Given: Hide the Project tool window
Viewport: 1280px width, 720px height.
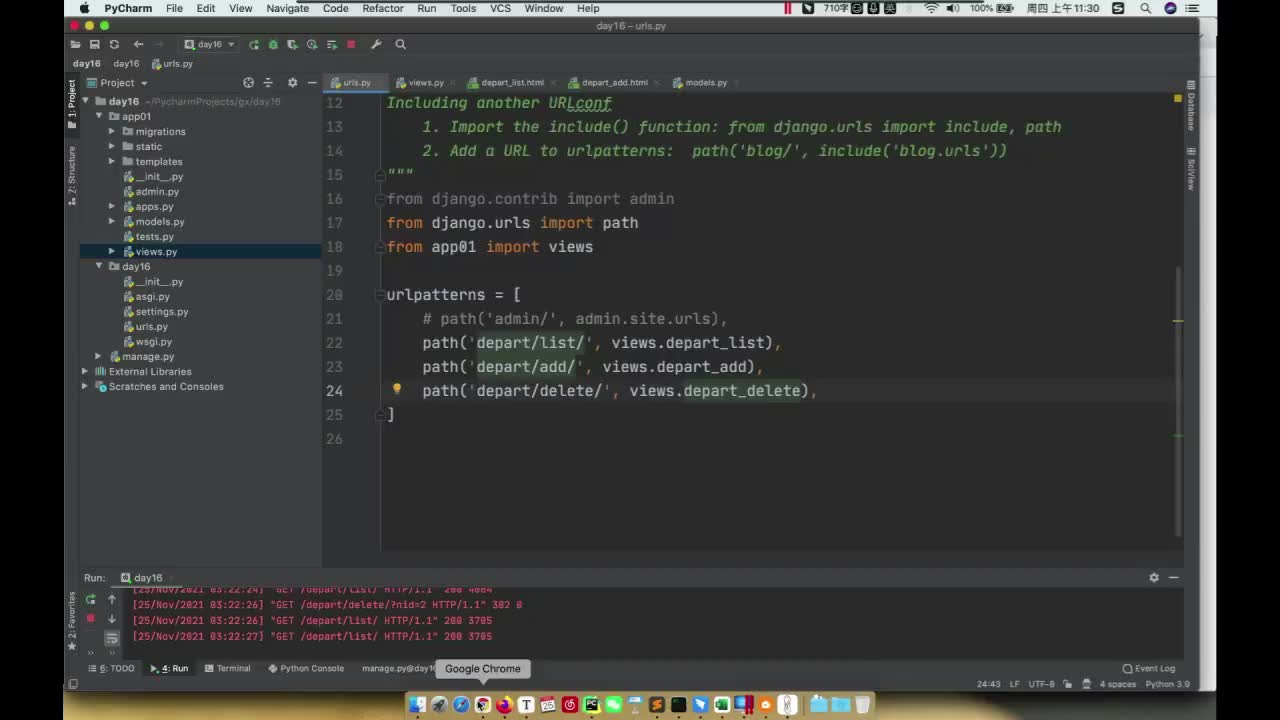Looking at the screenshot, I should tap(312, 82).
